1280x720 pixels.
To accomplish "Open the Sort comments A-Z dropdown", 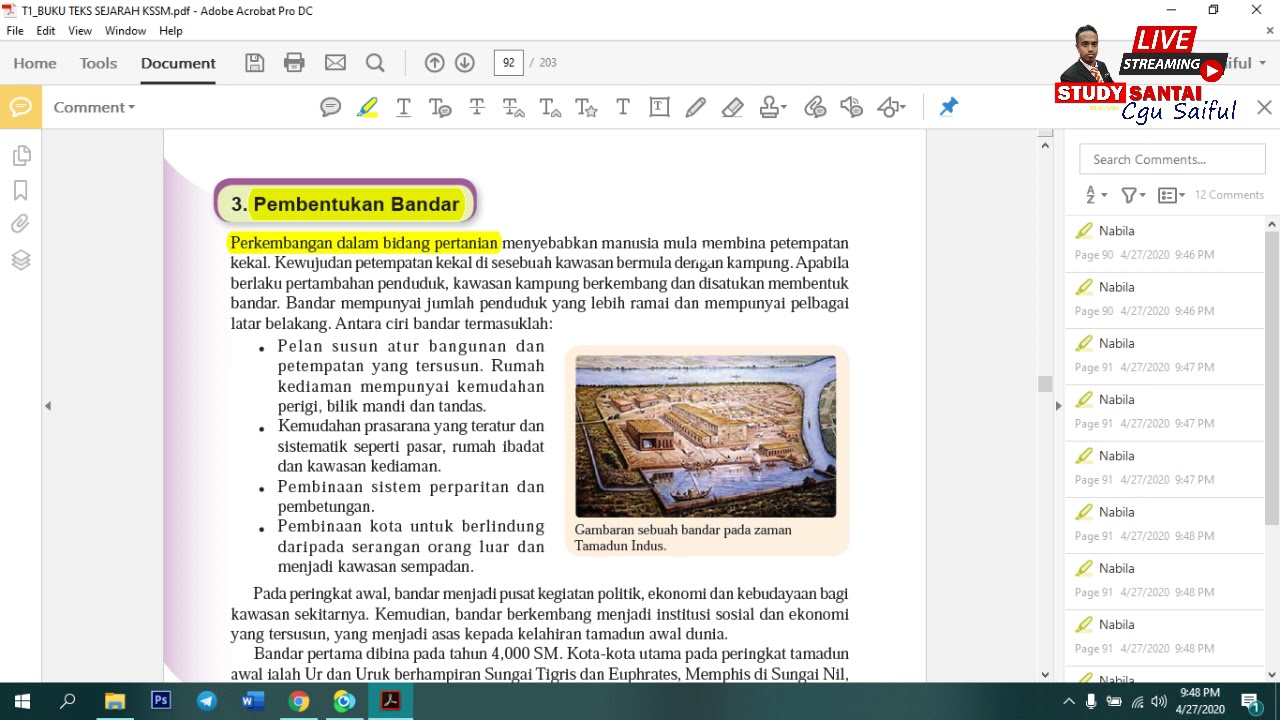I will pos(1096,195).
